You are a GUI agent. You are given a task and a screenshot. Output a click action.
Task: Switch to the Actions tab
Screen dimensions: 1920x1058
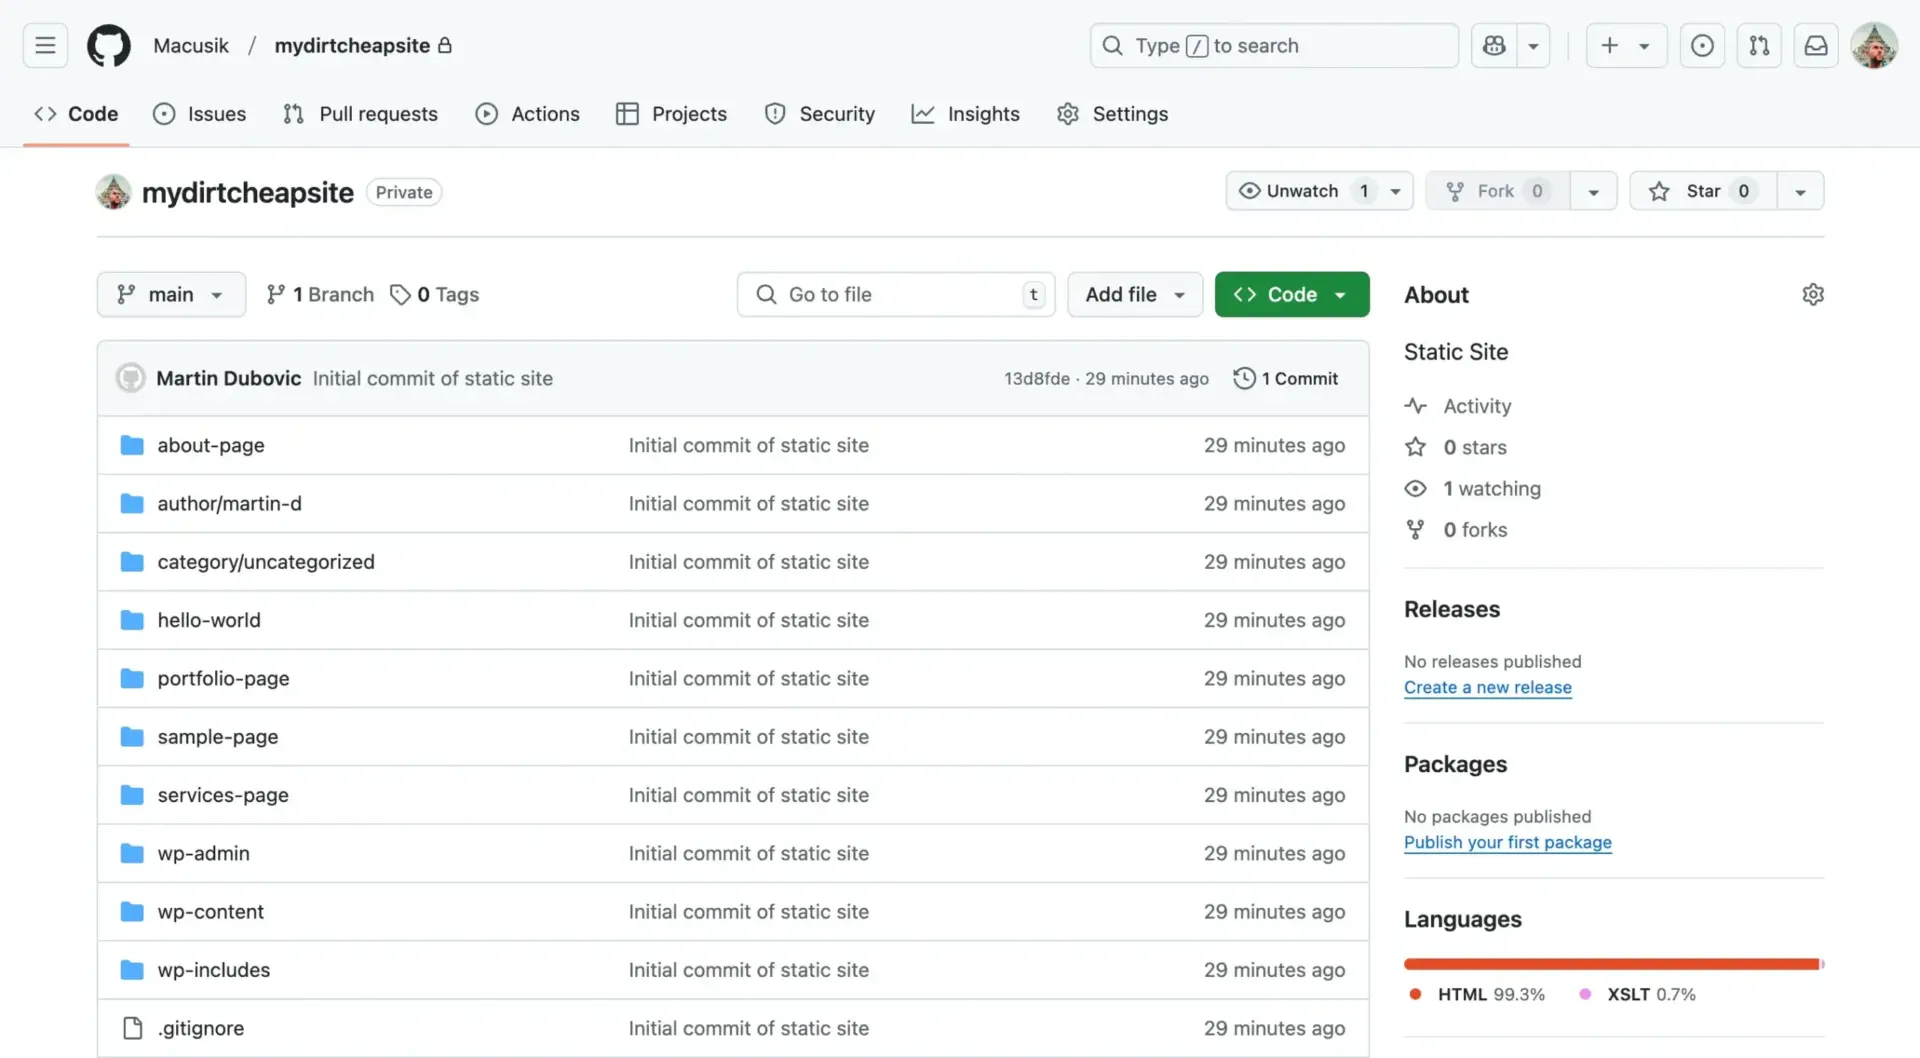[527, 114]
